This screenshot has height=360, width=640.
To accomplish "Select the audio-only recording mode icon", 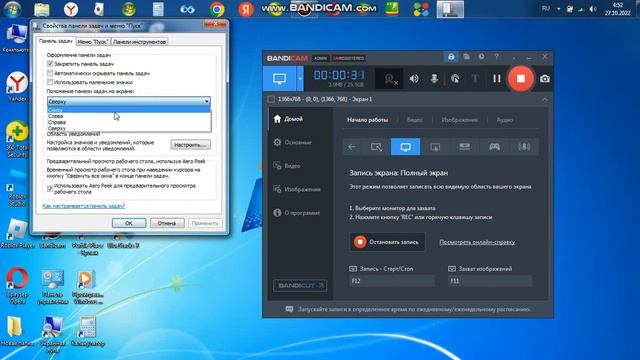I will (524, 147).
